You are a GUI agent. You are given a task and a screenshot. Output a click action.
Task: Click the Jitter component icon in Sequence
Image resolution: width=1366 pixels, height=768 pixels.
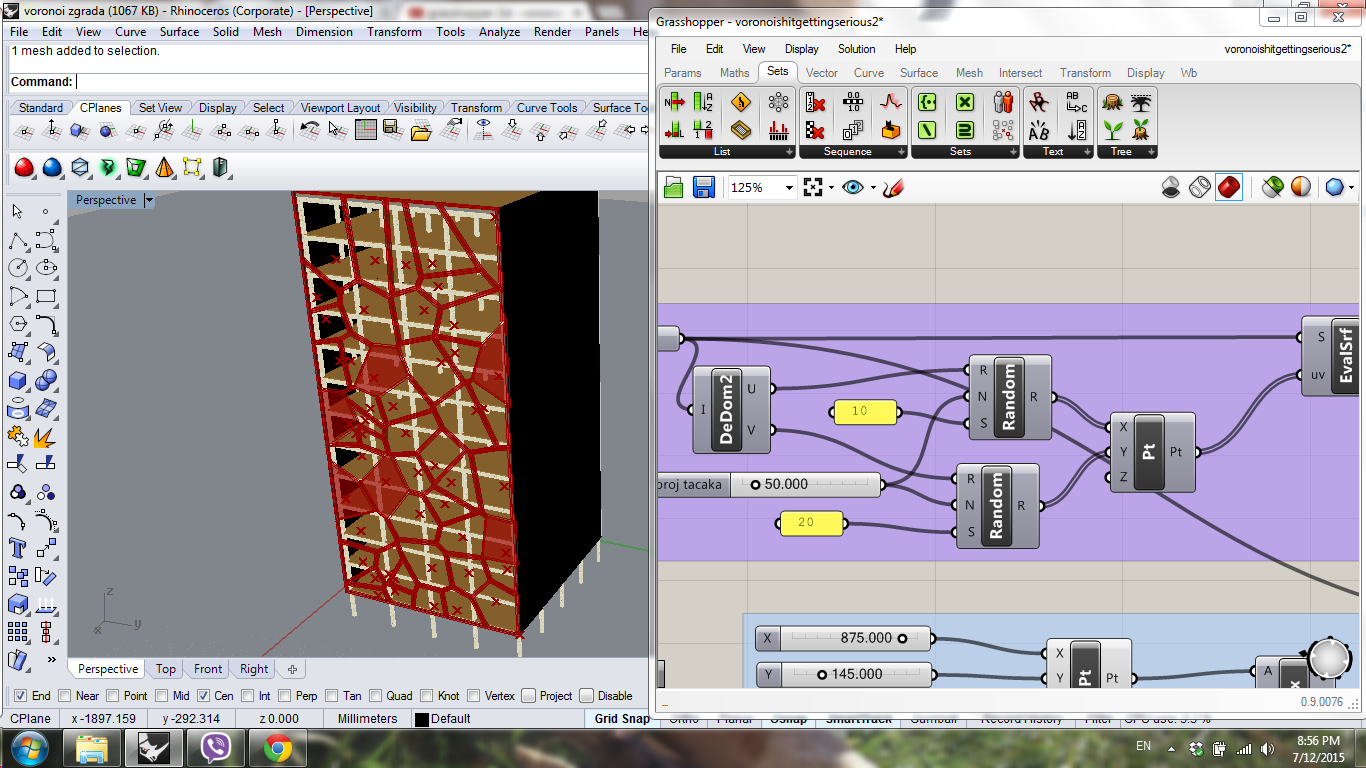tap(890, 102)
